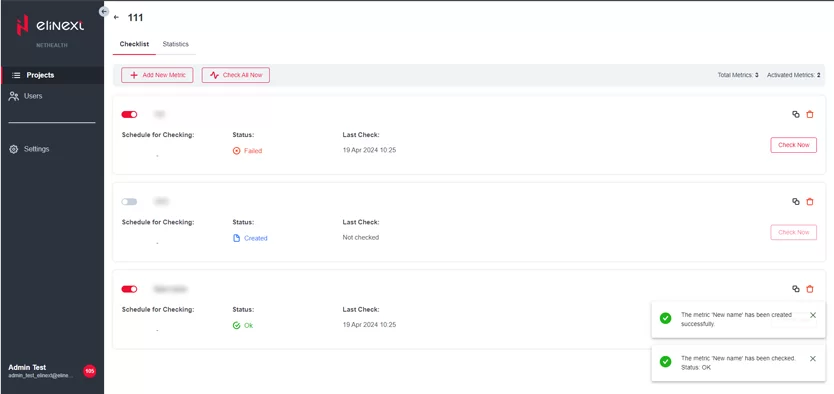
Task: Dismiss the 'created successfully' notification
Action: pyautogui.click(x=813, y=315)
